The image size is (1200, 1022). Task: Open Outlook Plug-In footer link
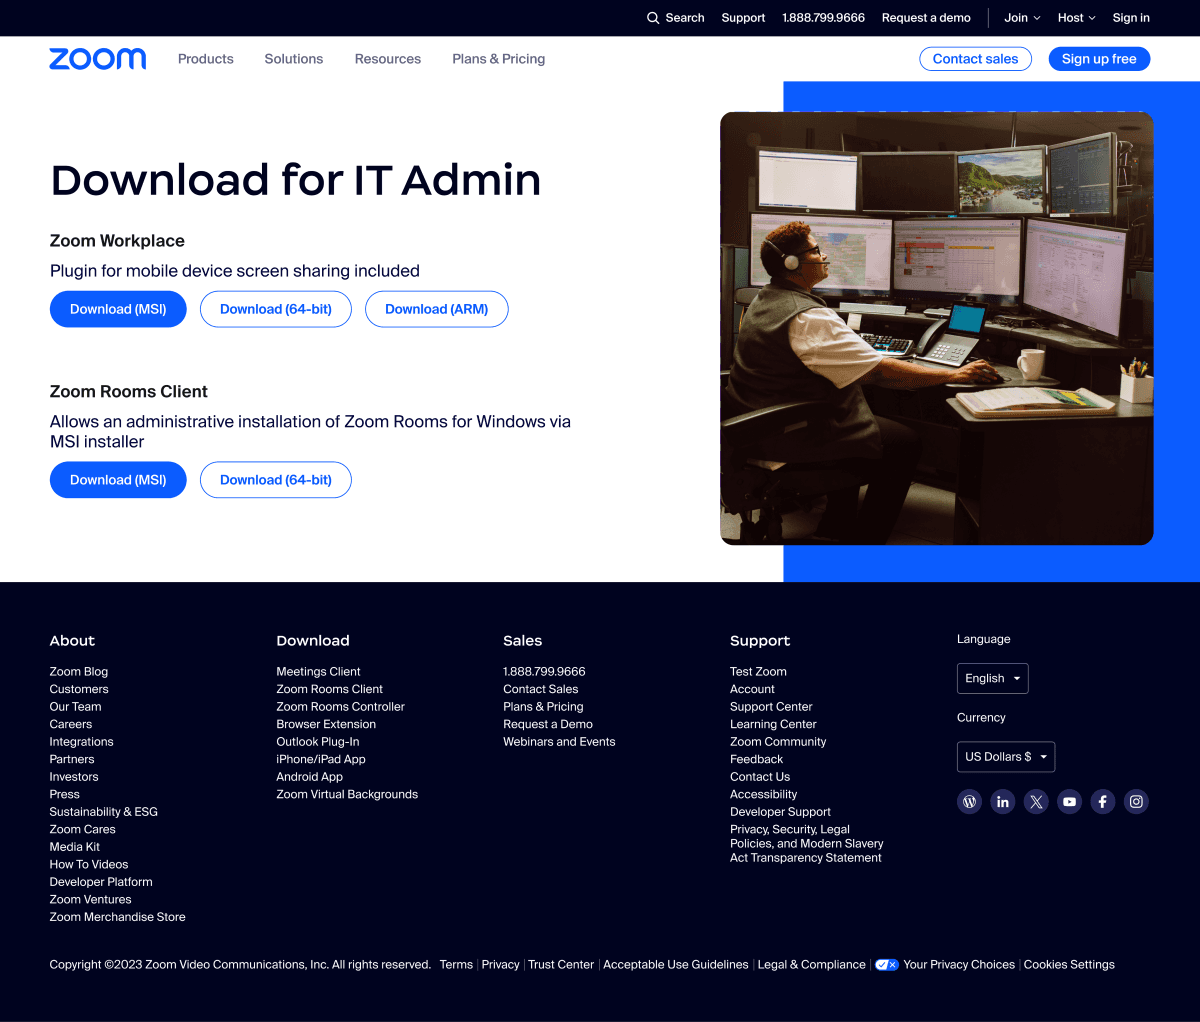318,742
